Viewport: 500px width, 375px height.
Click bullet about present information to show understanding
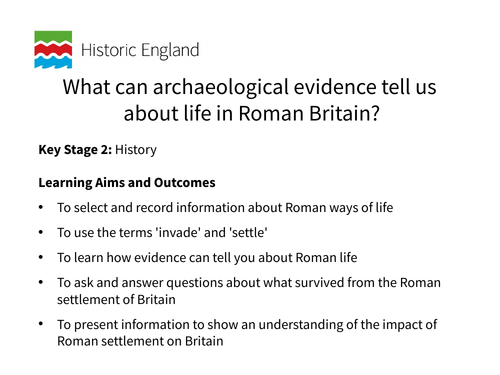coord(247,333)
